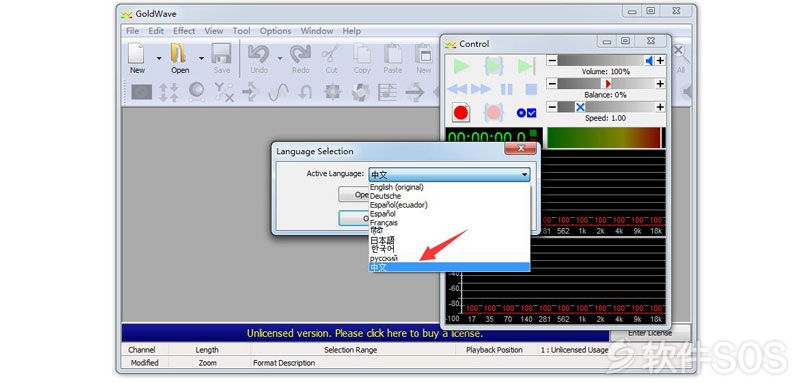Increase speed with plus button
Viewport: 800px width, 383px height.
(660, 107)
